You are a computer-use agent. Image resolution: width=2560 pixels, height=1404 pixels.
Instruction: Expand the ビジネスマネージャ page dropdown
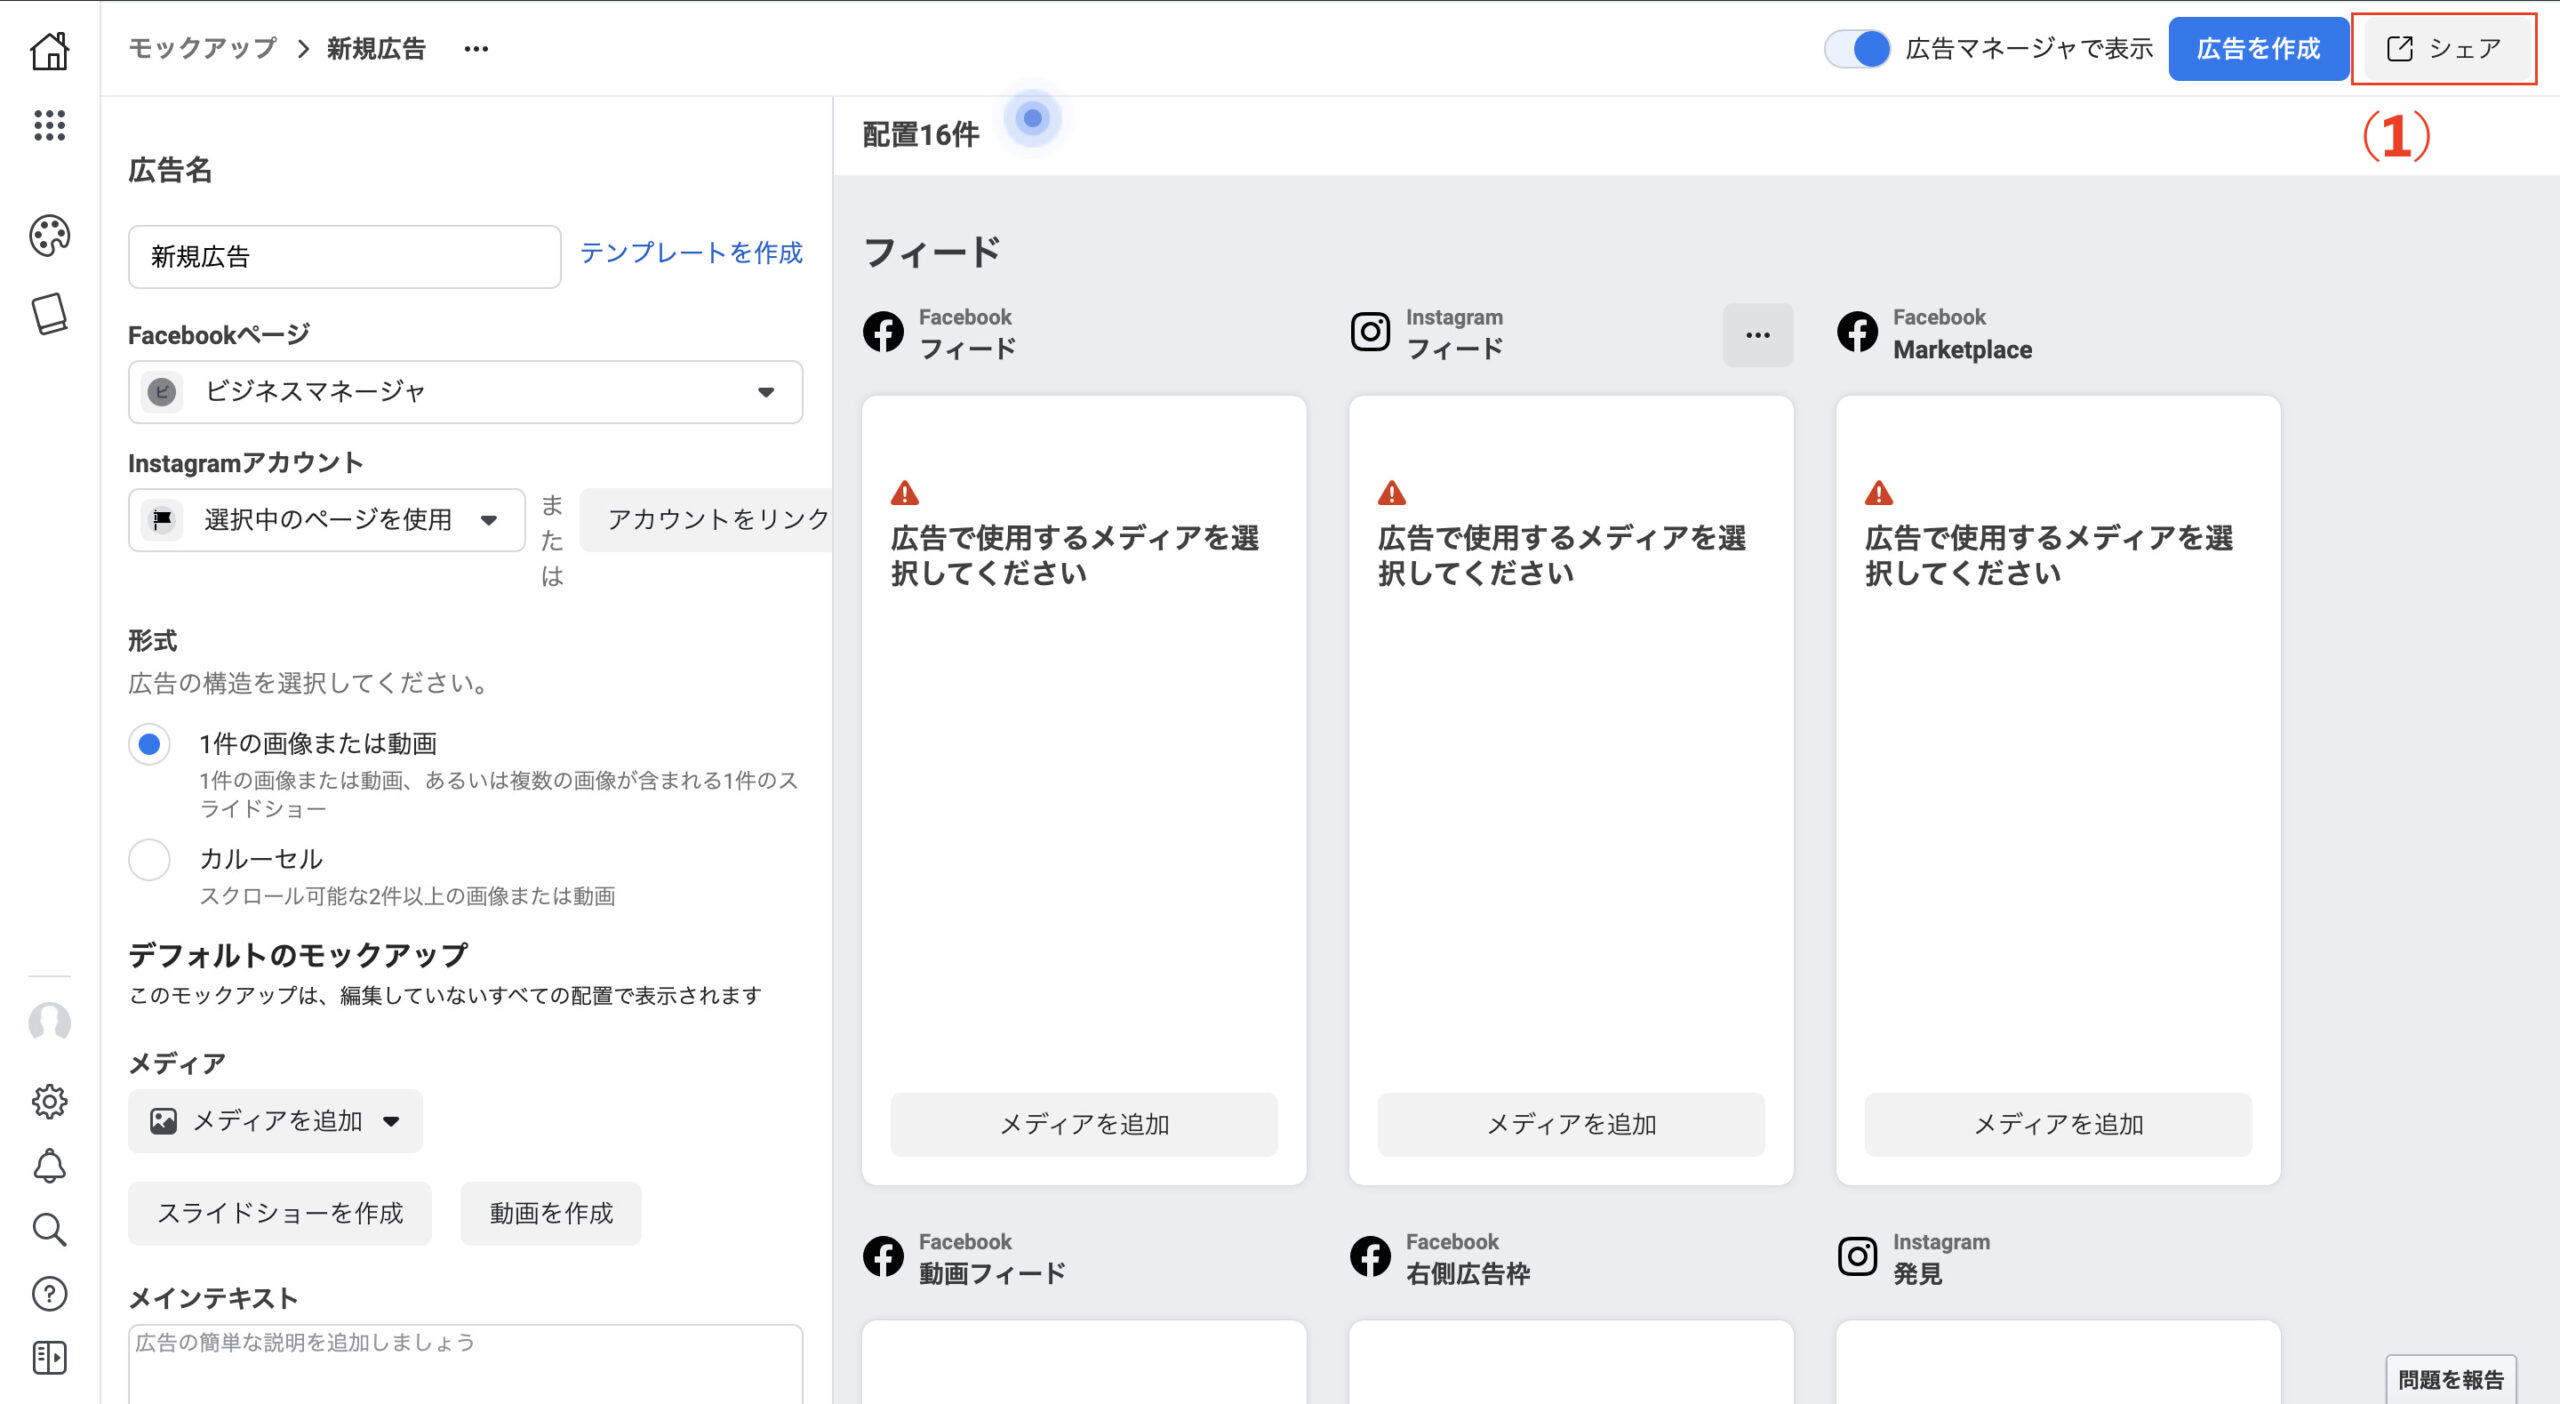pyautogui.click(x=465, y=392)
